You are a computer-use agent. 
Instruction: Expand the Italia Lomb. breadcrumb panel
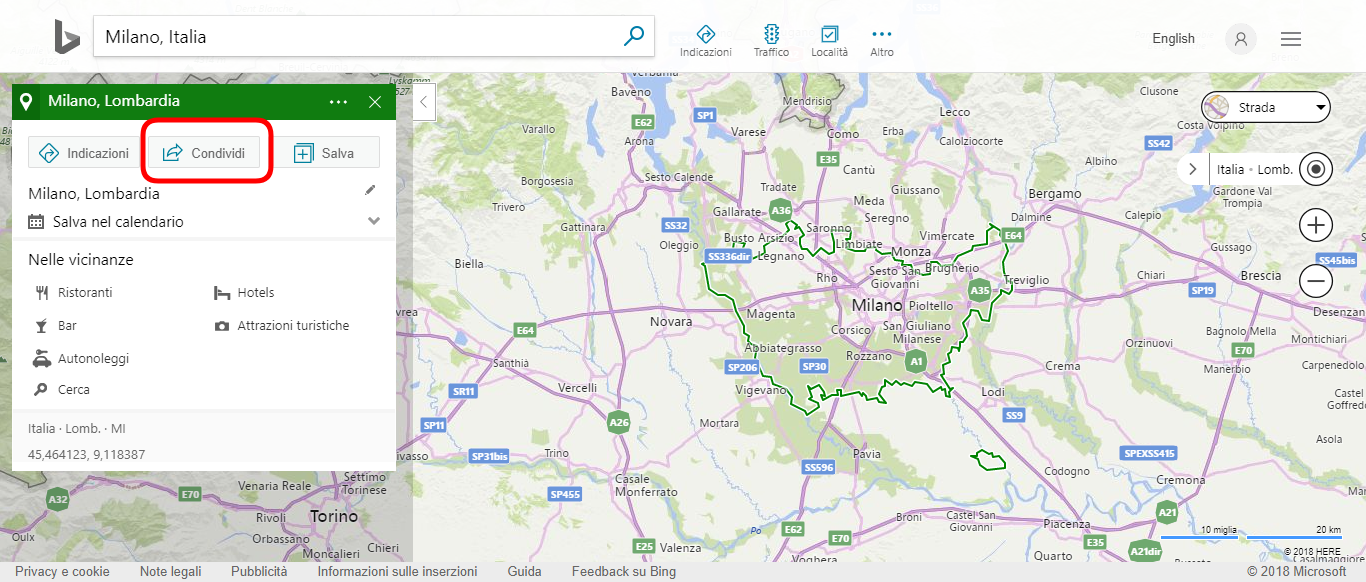(1193, 168)
